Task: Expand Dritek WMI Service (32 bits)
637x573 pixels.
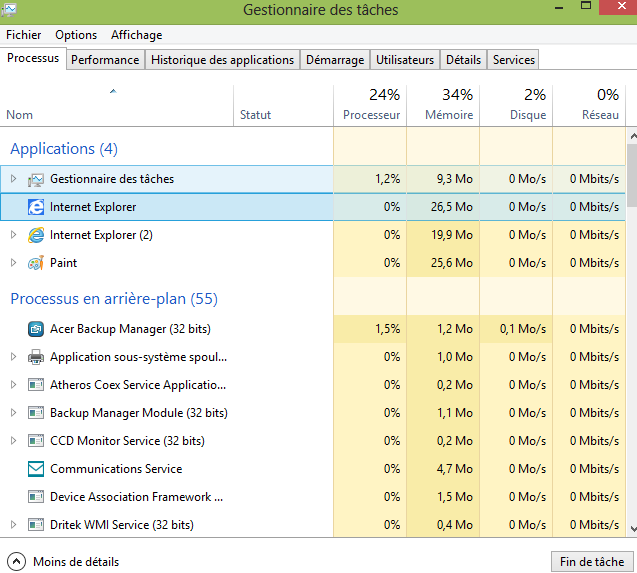Action: click(13, 525)
